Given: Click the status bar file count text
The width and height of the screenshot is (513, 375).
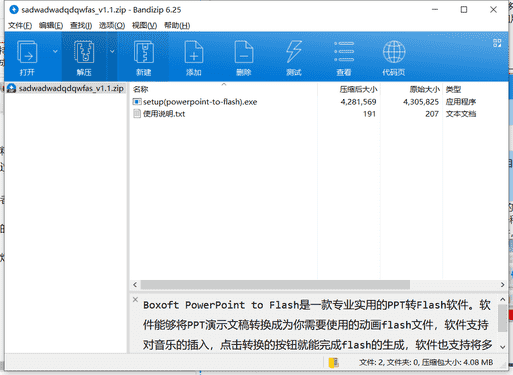Looking at the screenshot, I should click(426, 362).
